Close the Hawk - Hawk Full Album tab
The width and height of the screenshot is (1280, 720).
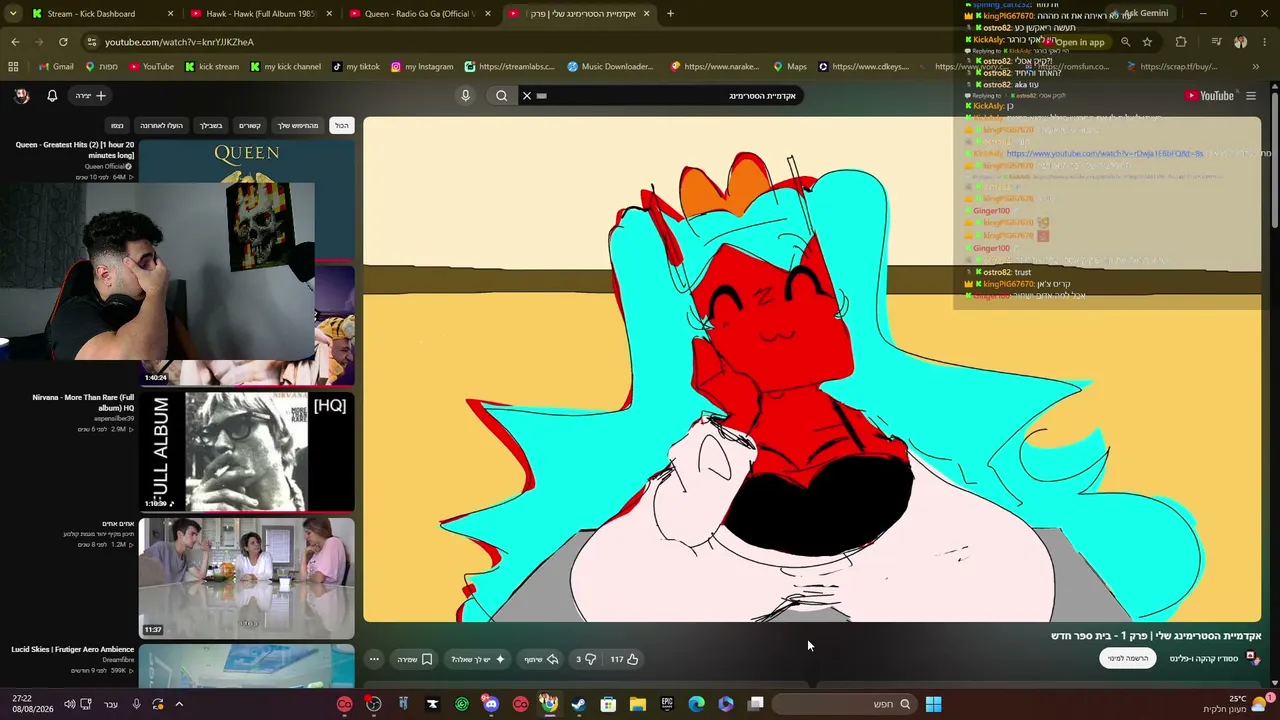[x=329, y=14]
